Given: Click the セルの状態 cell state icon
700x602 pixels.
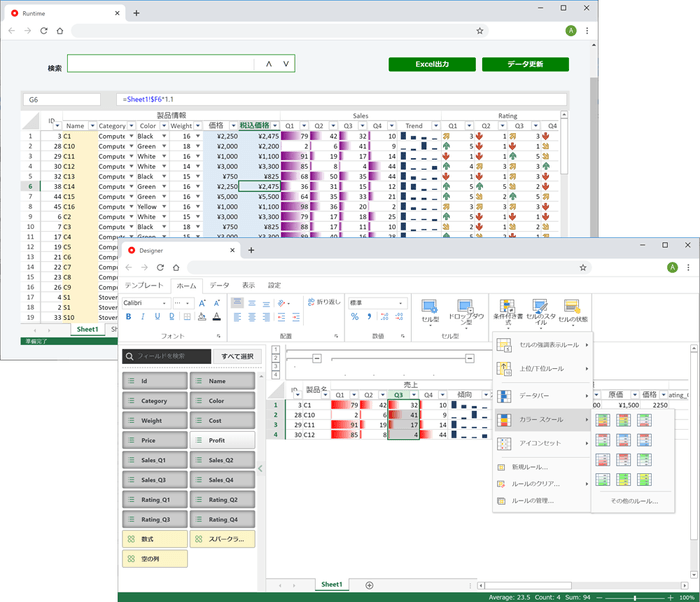Looking at the screenshot, I should pyautogui.click(x=573, y=308).
